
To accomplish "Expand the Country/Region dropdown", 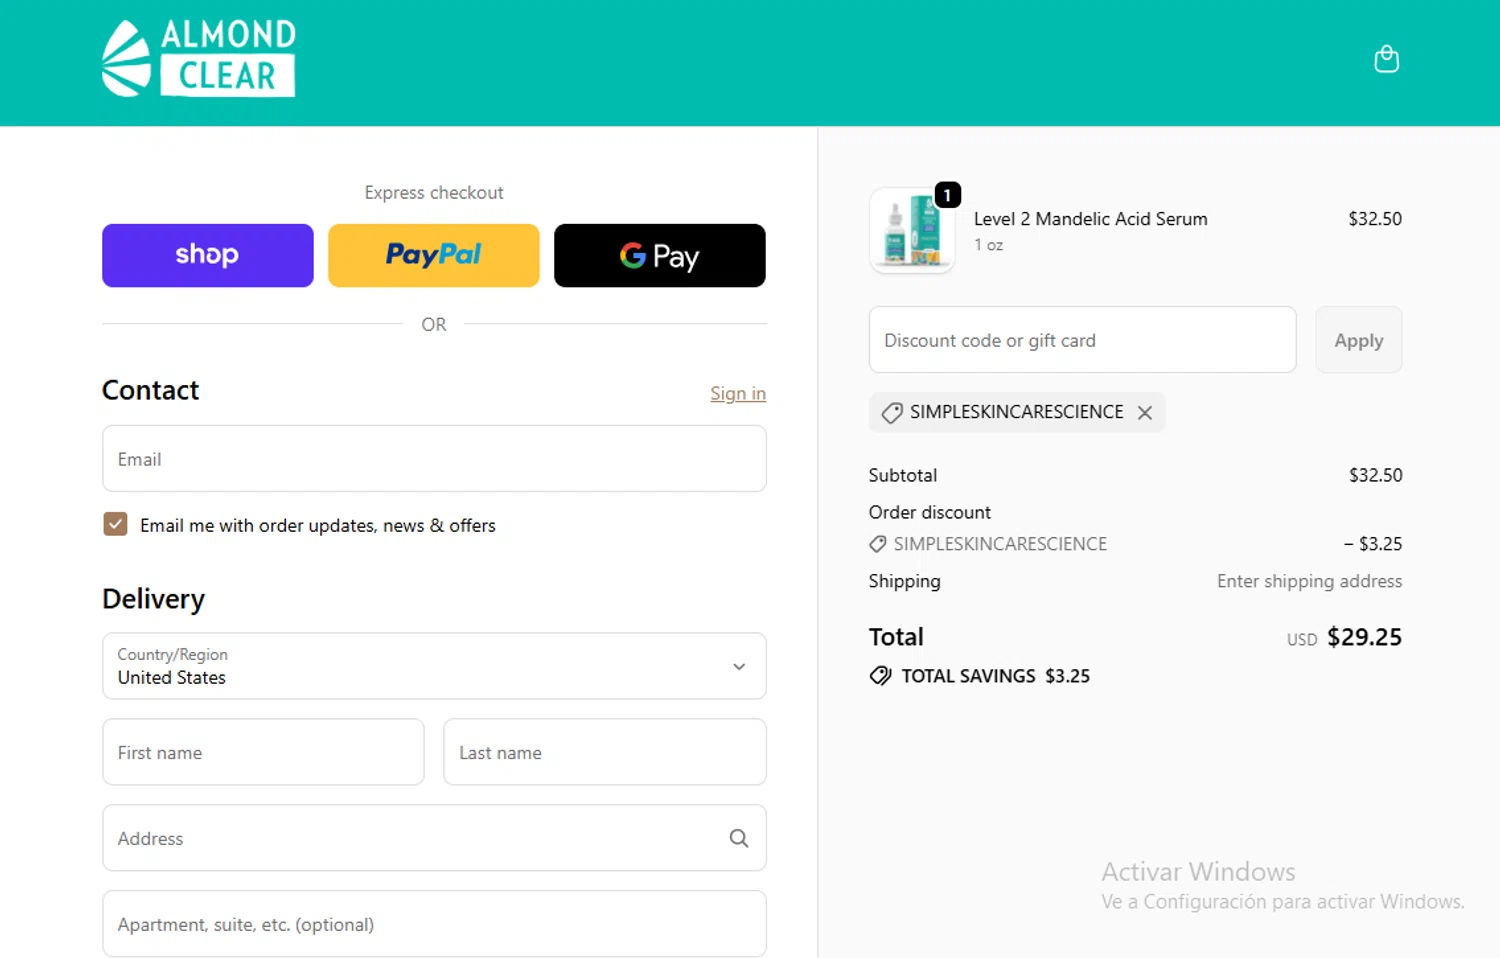I will click(434, 666).
